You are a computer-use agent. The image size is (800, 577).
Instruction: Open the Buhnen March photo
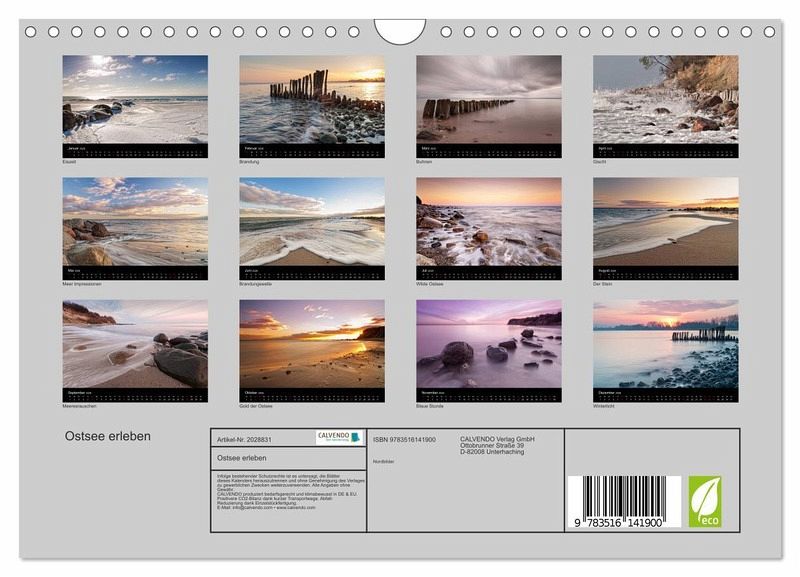(x=489, y=100)
